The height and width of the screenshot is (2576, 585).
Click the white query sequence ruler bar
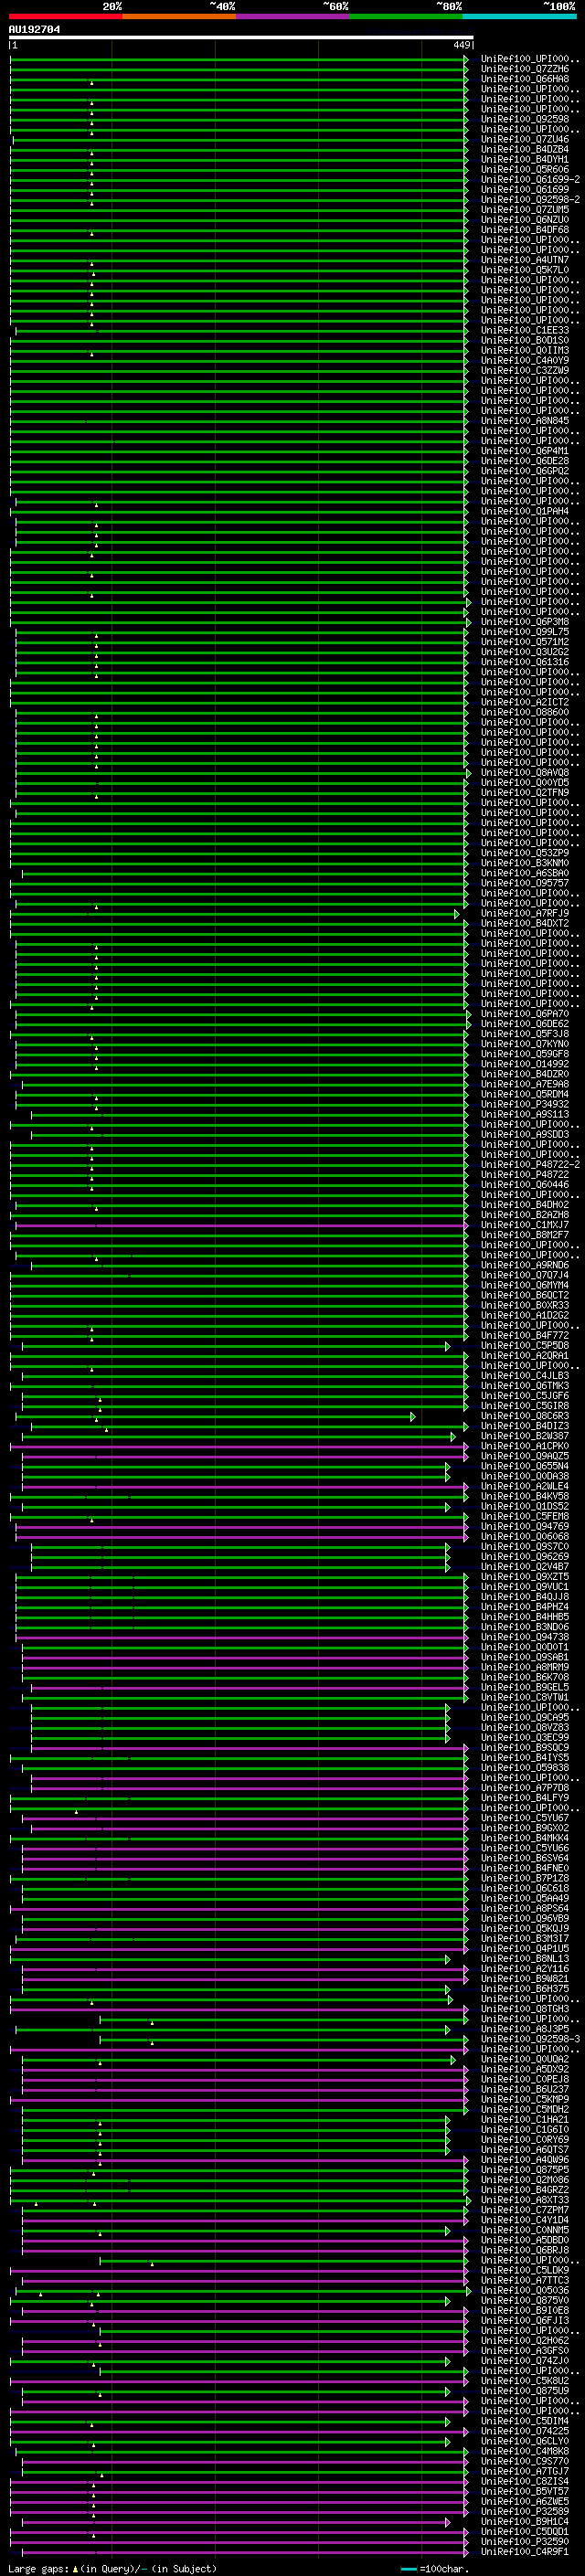click(x=241, y=38)
